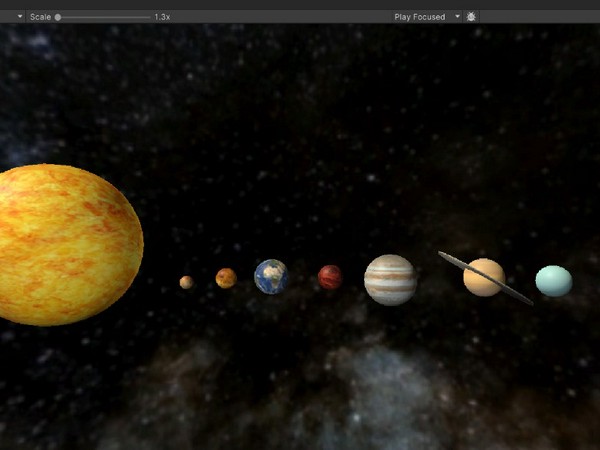
Task: Open the Play Focused dropdown
Action: click(420, 17)
